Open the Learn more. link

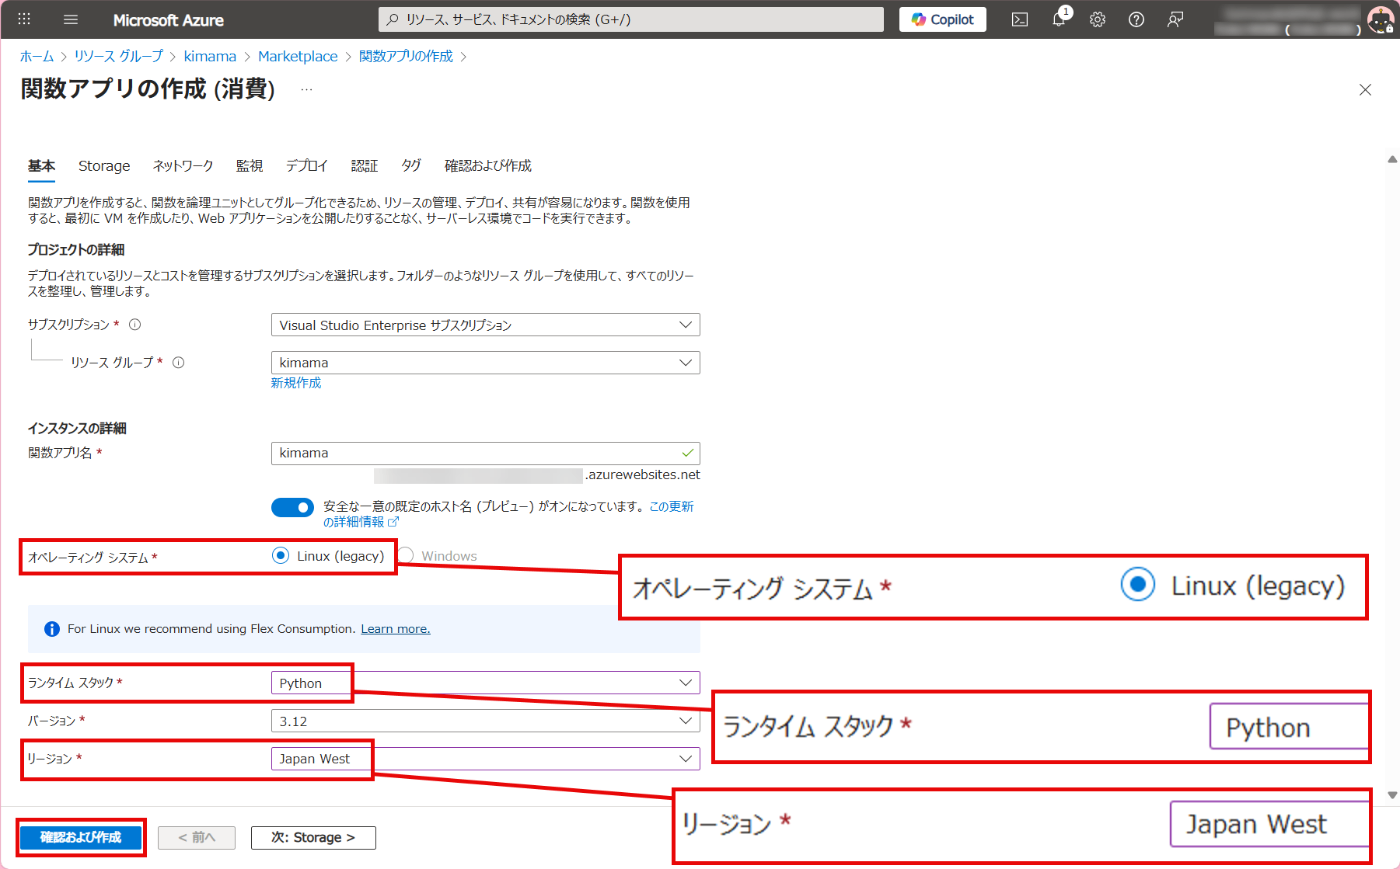click(395, 629)
